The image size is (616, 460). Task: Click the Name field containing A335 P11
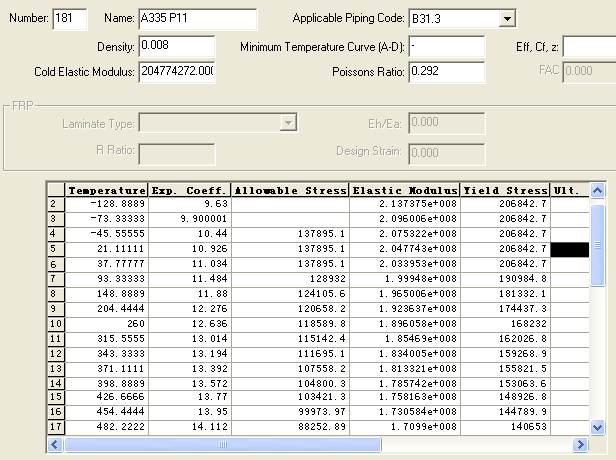(198, 19)
